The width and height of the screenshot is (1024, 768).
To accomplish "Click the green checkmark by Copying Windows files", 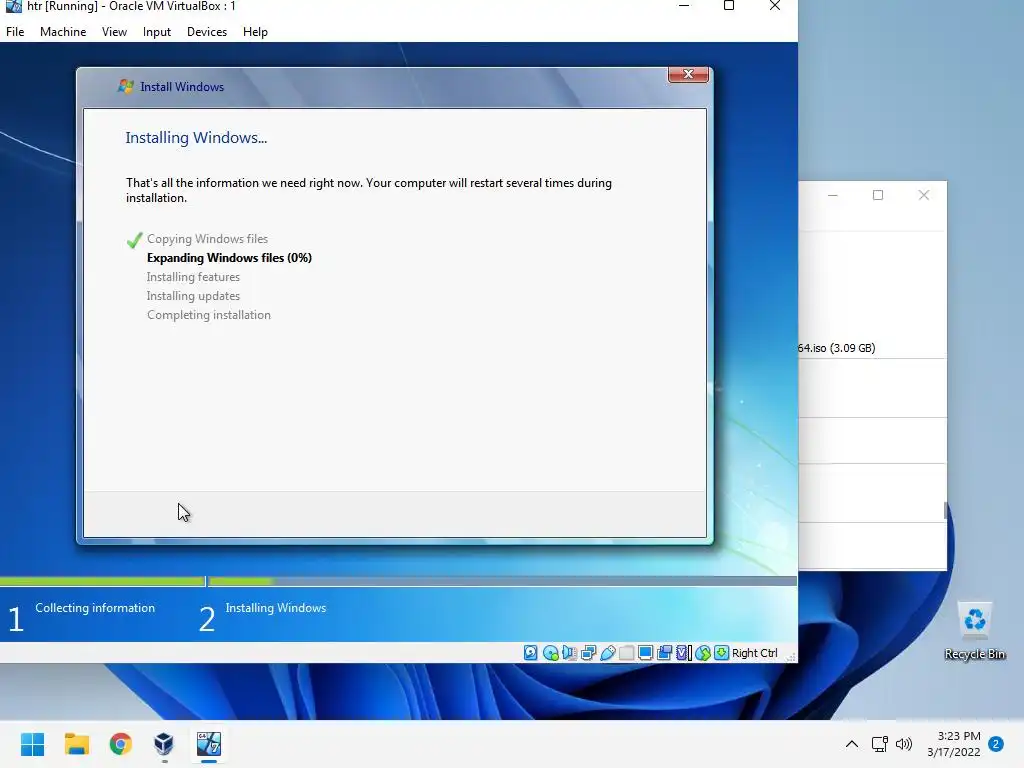I will pos(135,240).
